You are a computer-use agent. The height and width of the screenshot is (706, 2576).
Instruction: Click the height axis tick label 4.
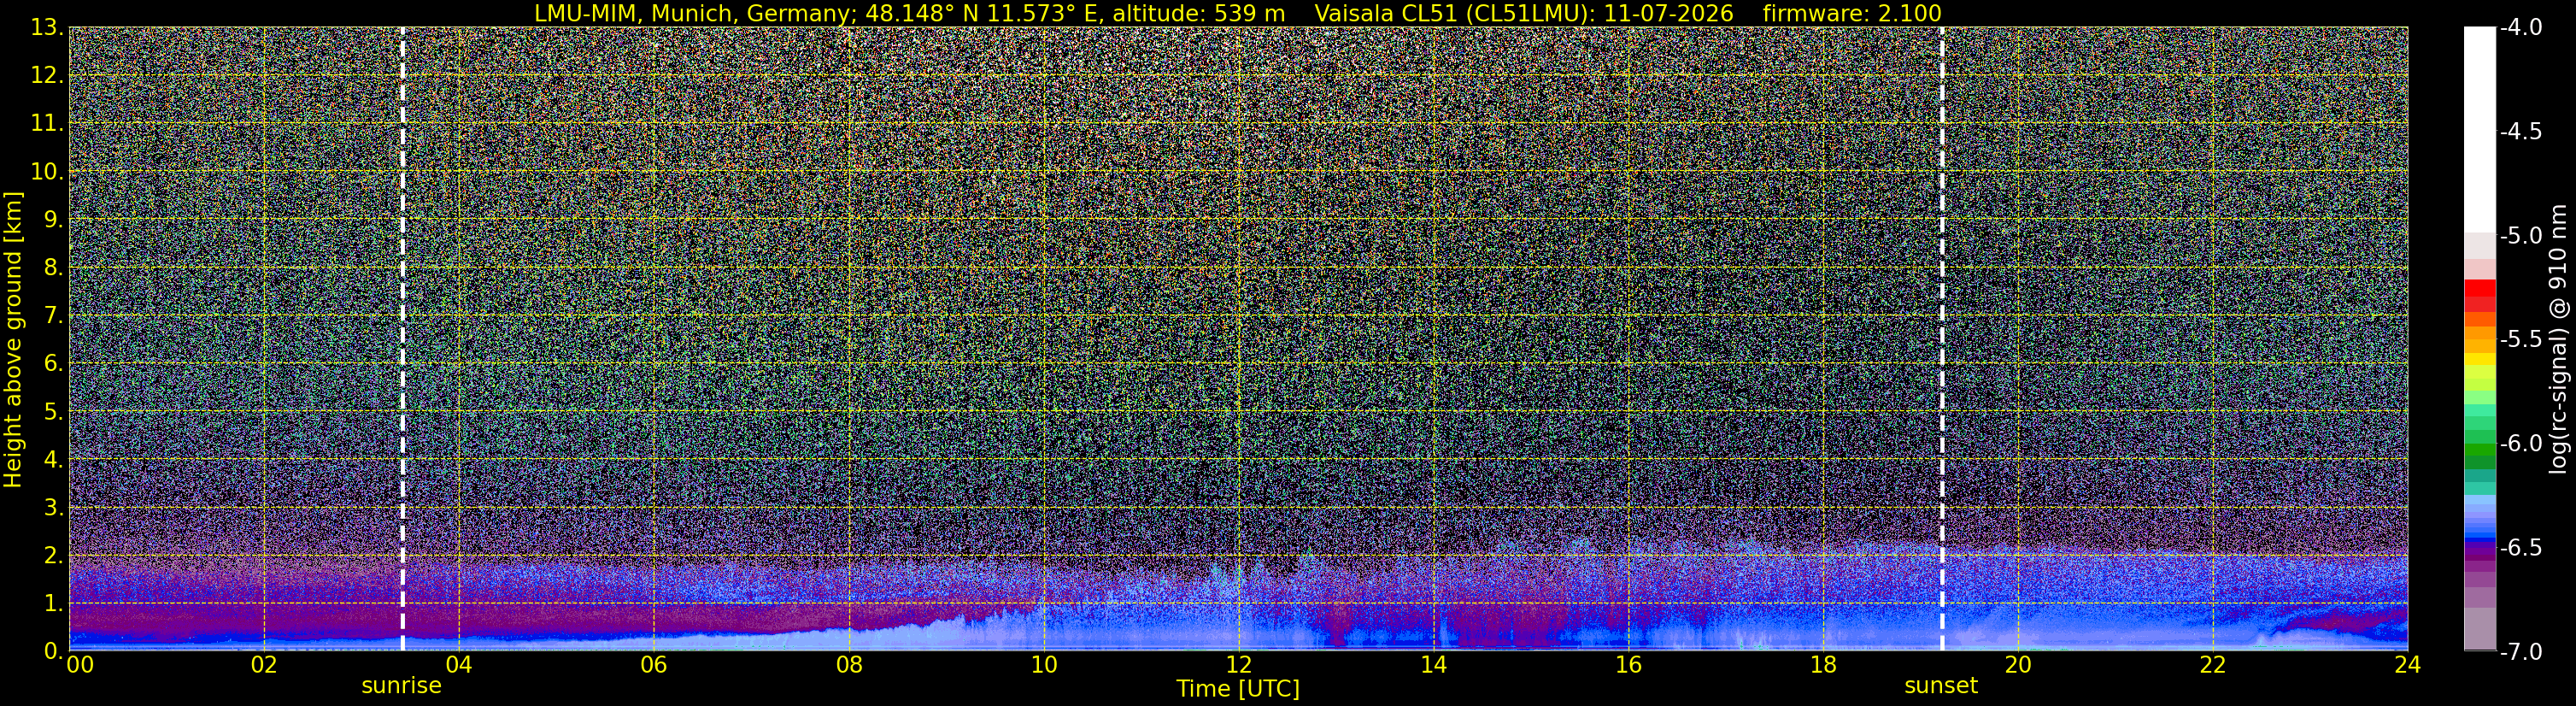(53, 460)
